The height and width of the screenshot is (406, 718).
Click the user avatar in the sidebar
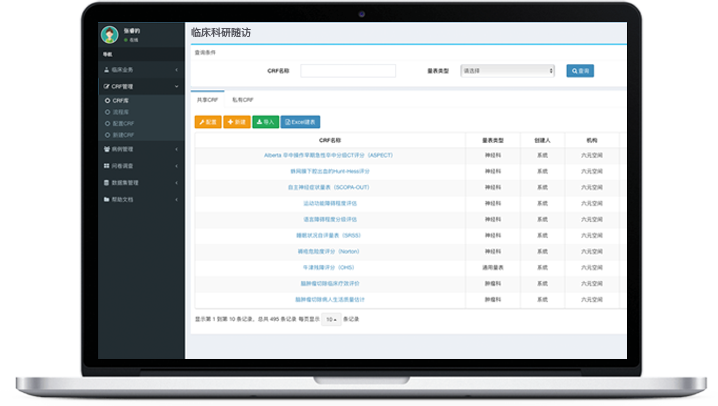pos(108,36)
